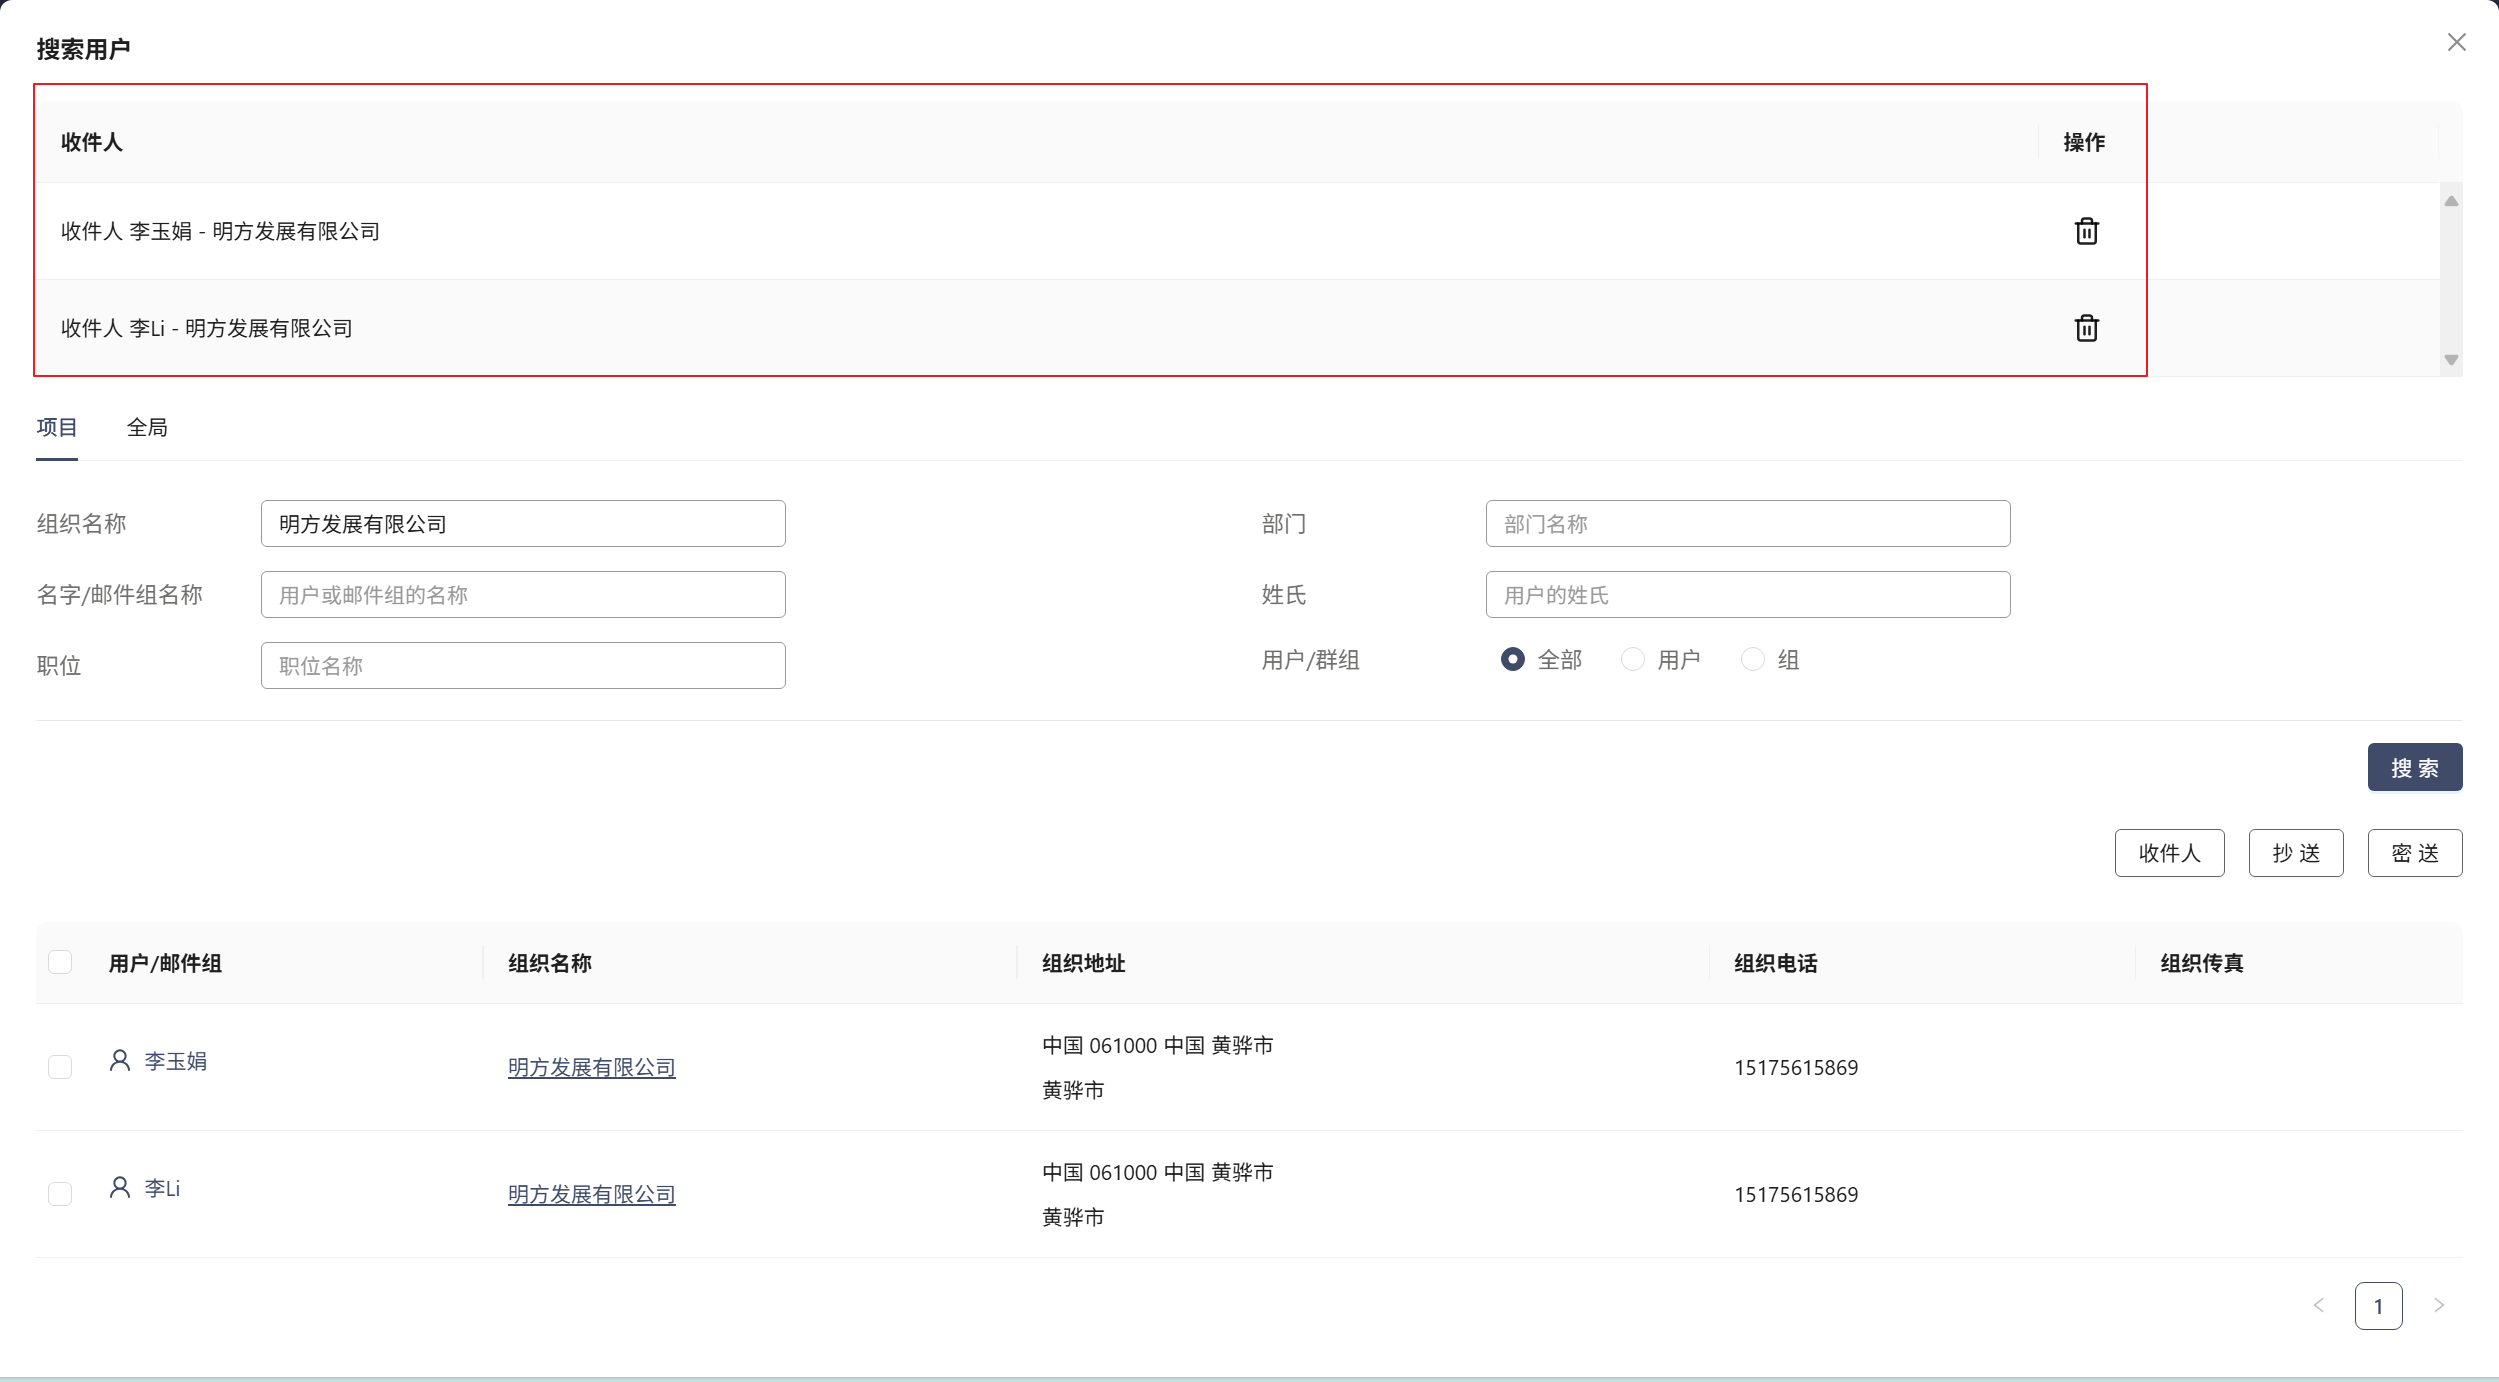Viewport: 2499px width, 1382px height.
Task: Add selection as 抄送
Action: pyautogui.click(x=2295, y=853)
